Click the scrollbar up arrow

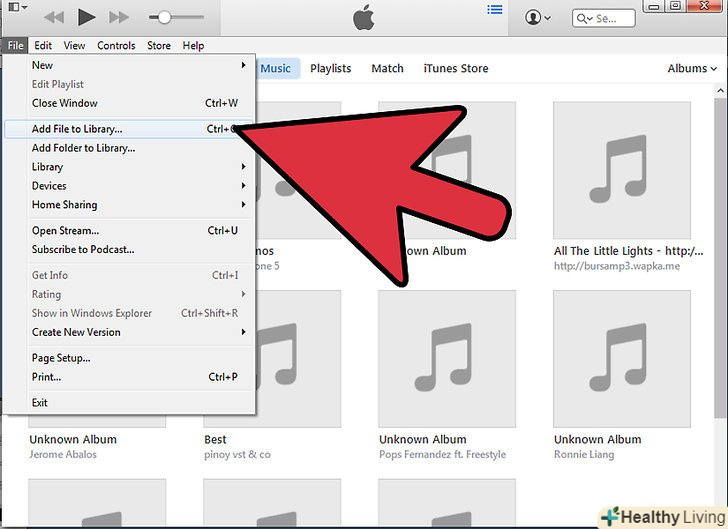click(720, 91)
